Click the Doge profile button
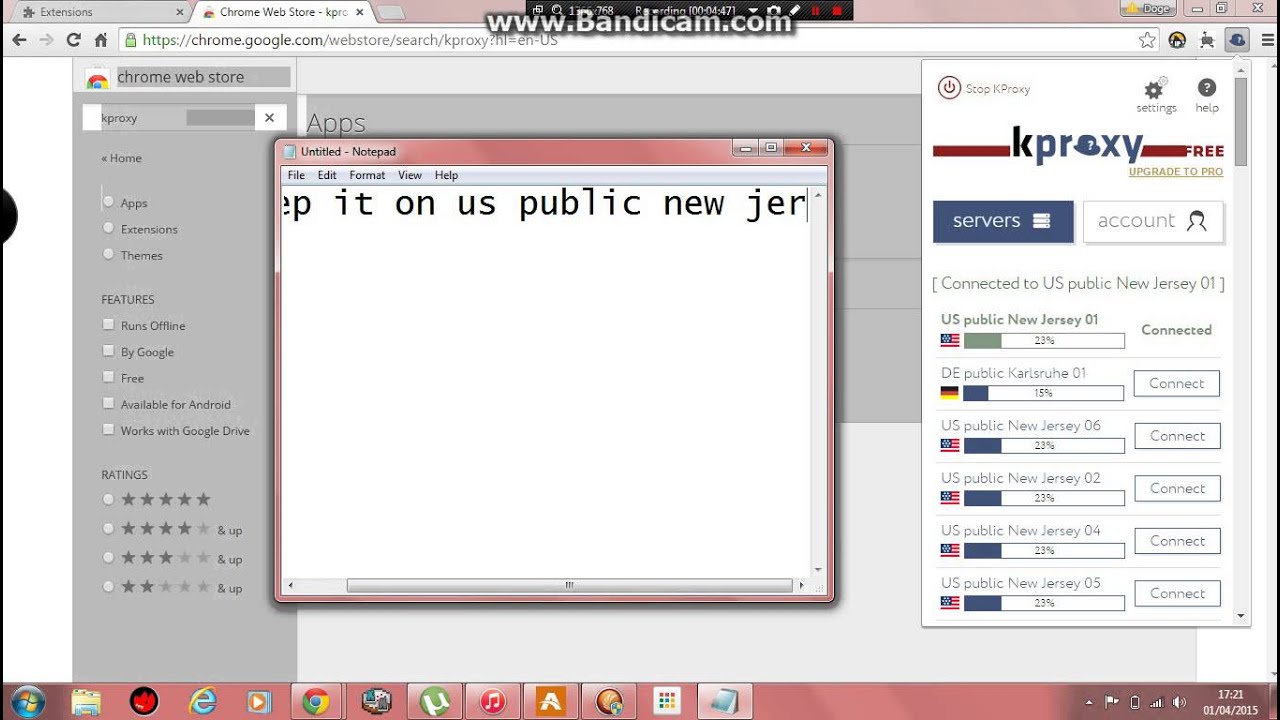 [1147, 8]
